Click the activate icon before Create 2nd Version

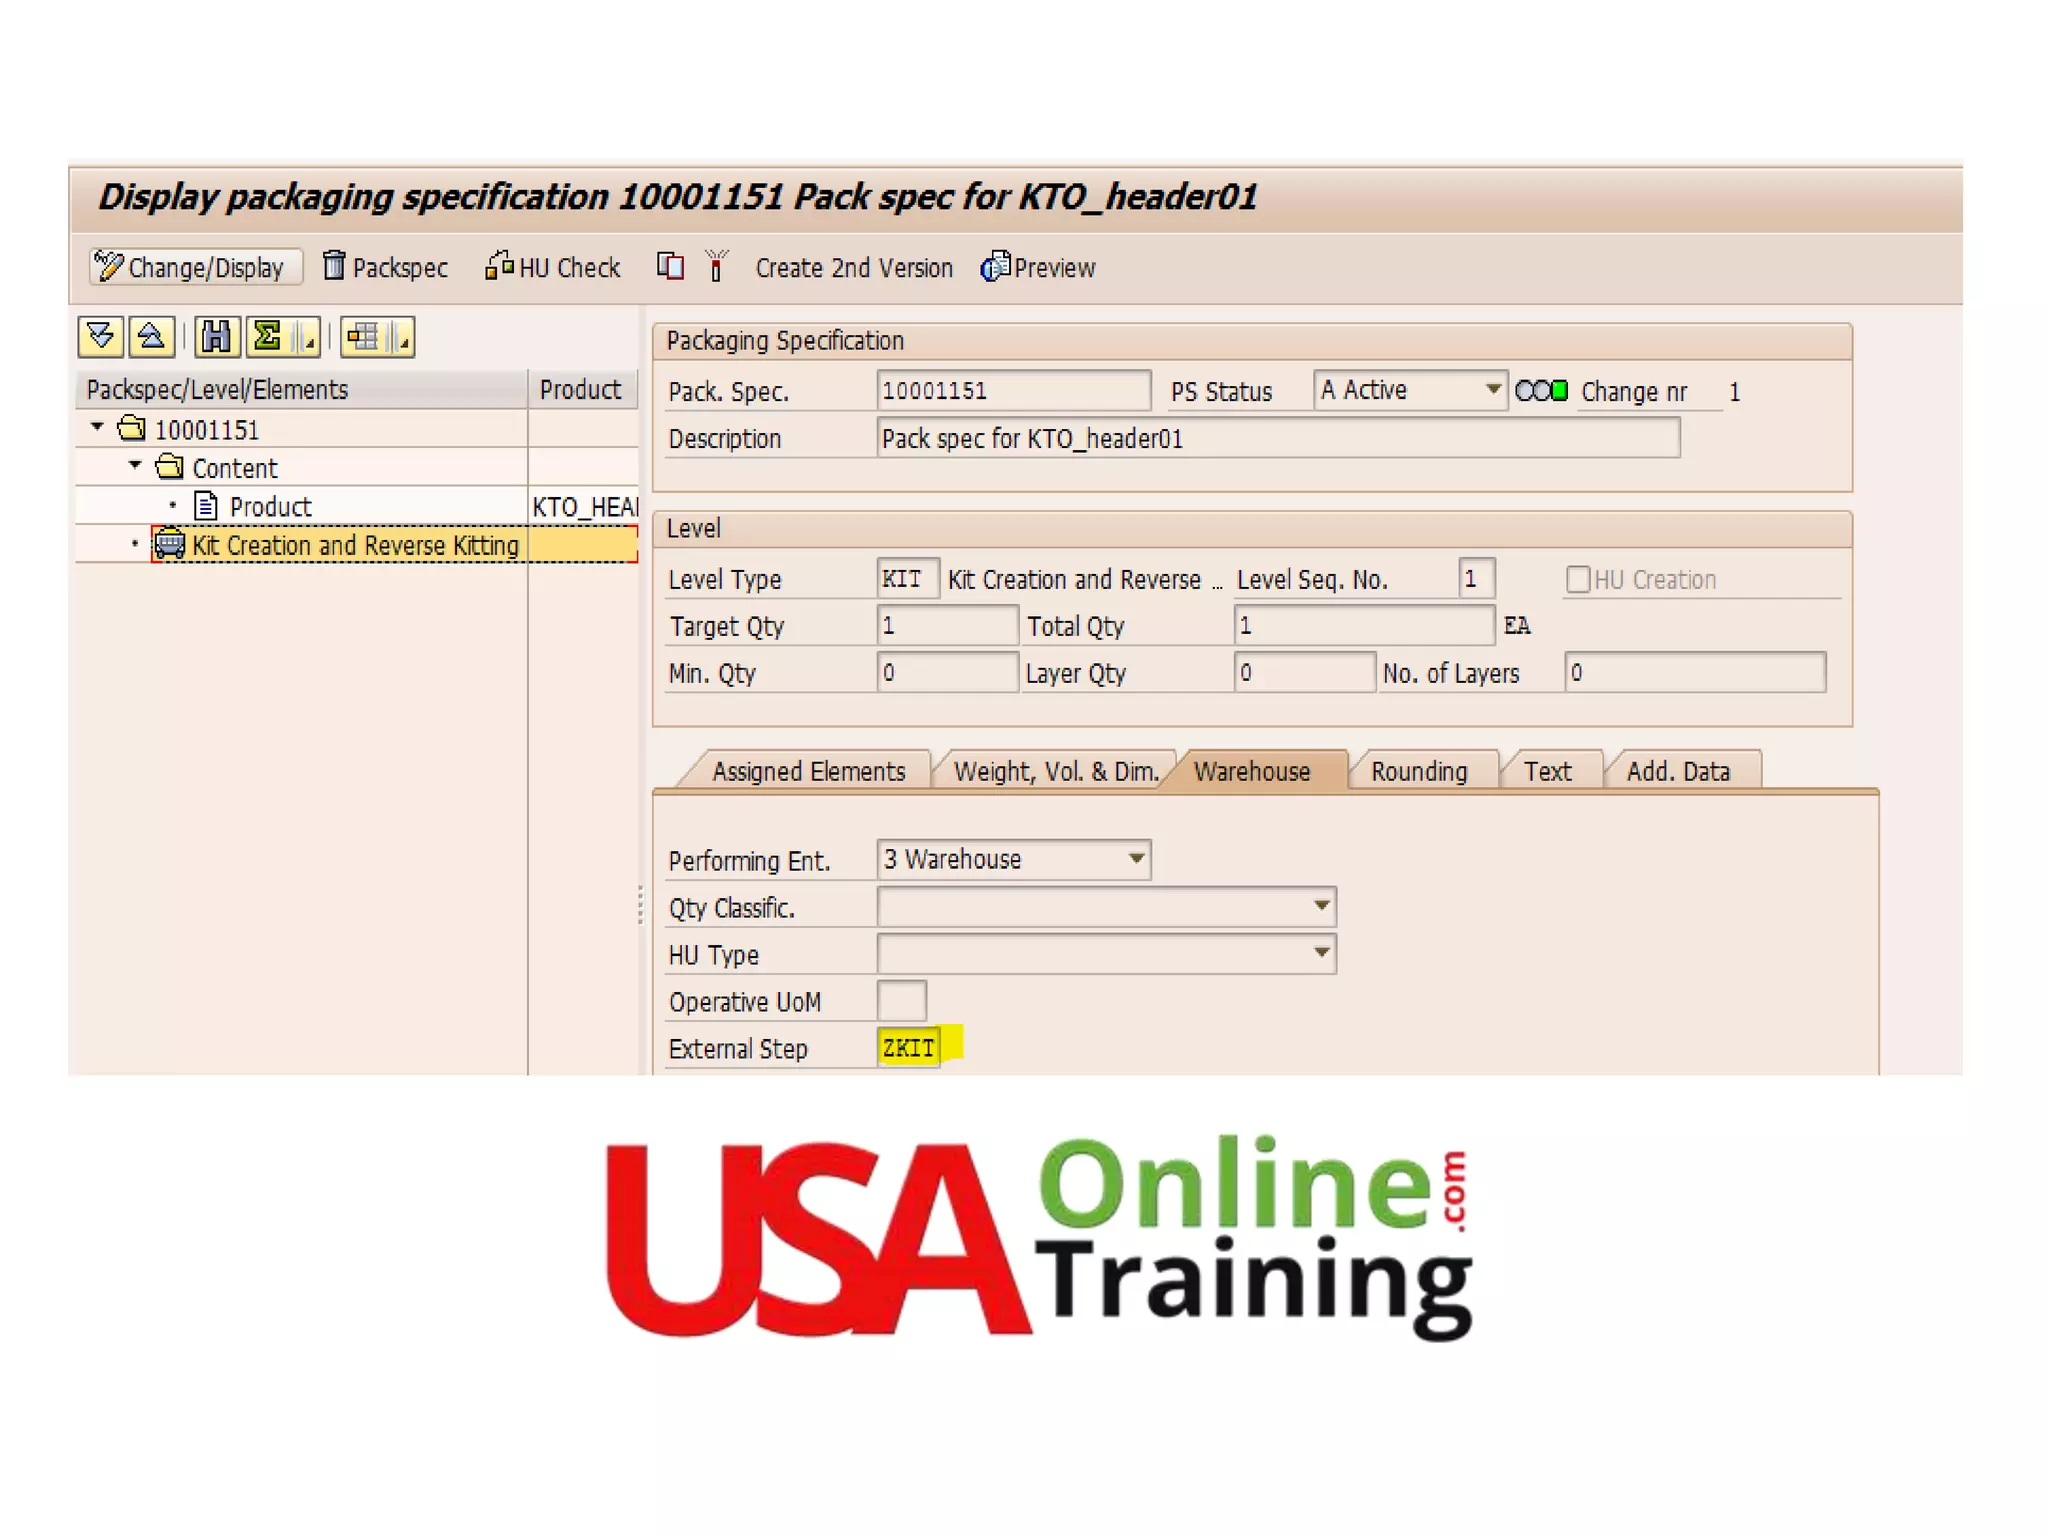(716, 266)
